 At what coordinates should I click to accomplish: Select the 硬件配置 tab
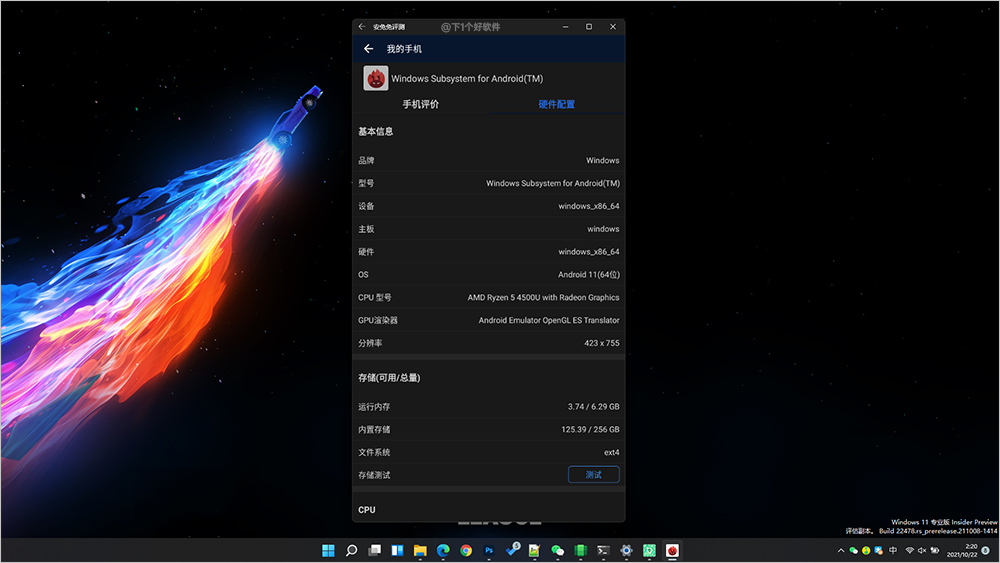click(556, 104)
